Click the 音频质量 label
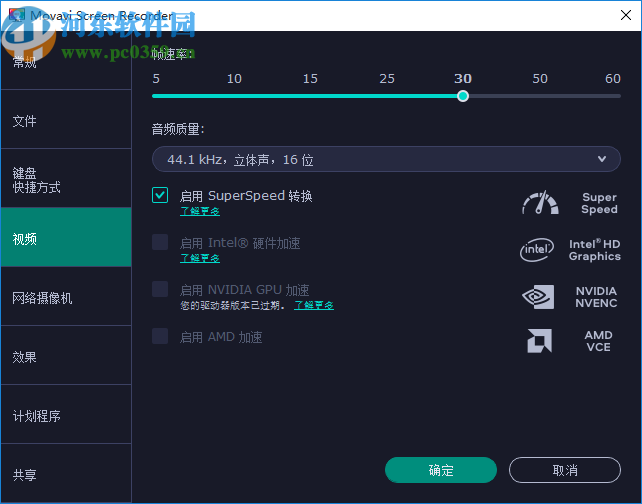 click(178, 129)
